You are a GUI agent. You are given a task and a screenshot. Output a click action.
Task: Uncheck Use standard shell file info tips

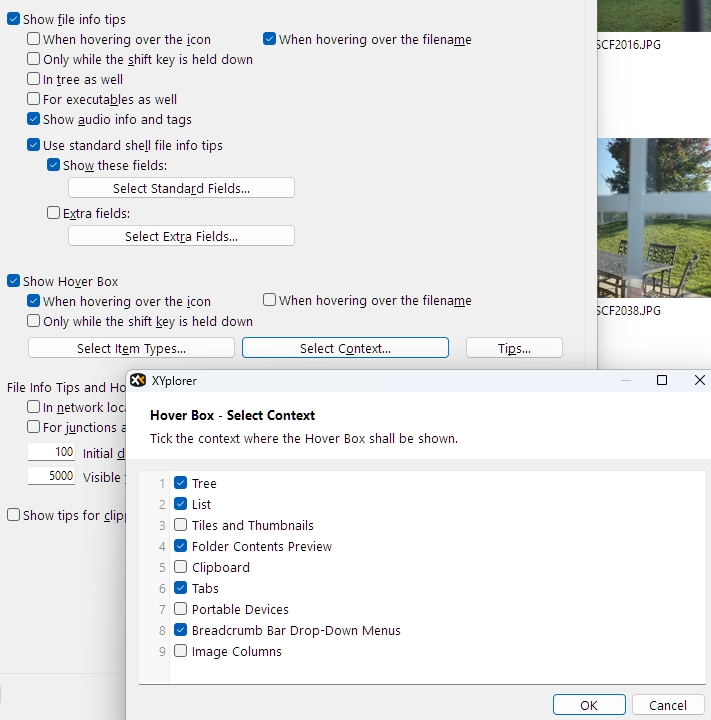(34, 145)
